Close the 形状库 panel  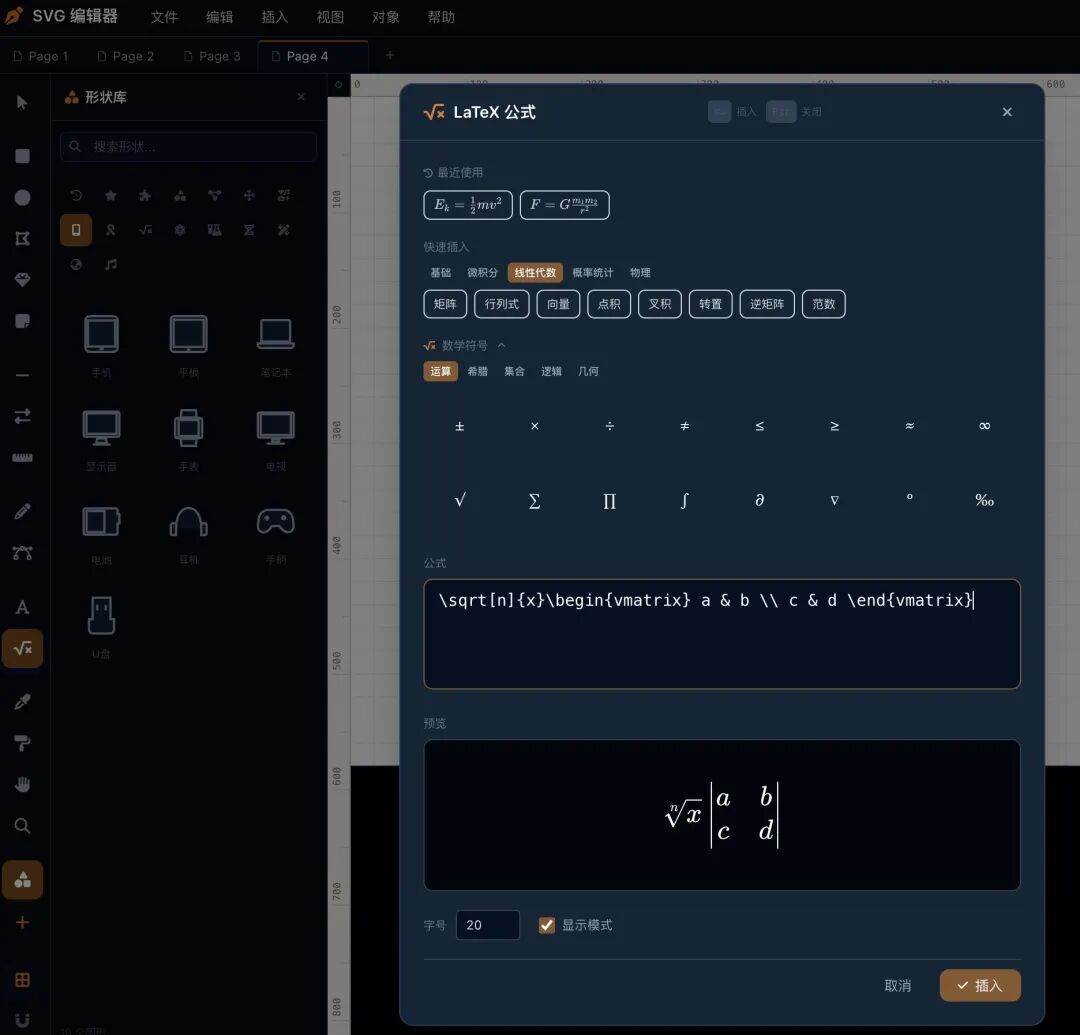(301, 97)
